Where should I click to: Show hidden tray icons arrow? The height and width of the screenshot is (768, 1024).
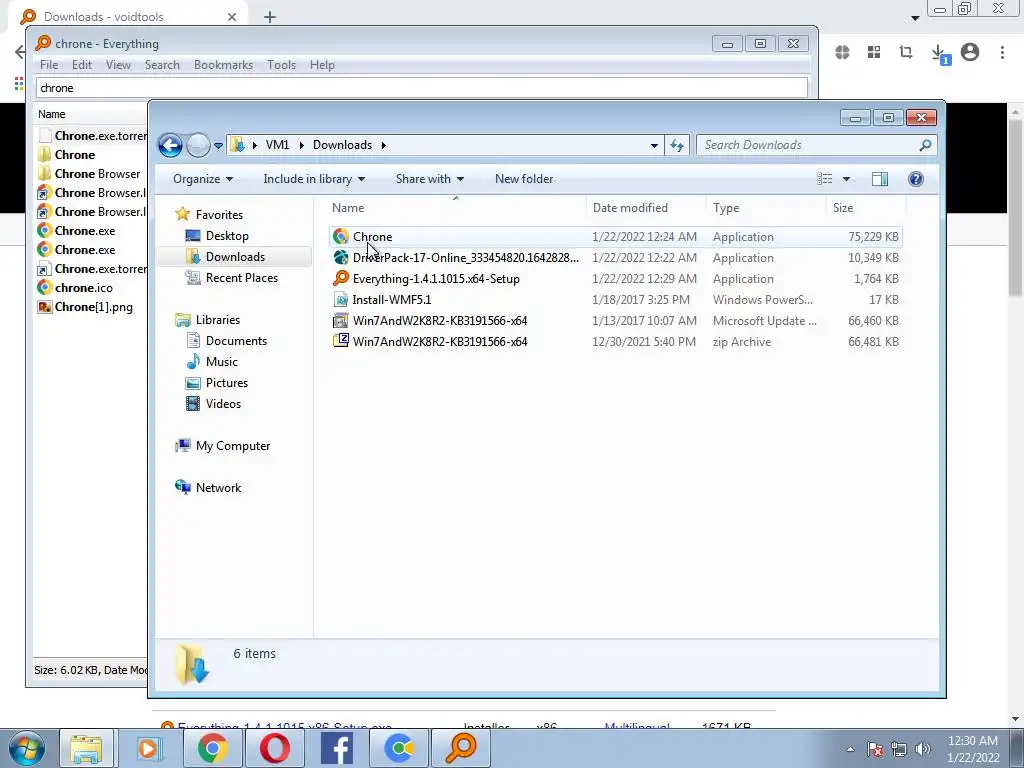[x=850, y=749]
